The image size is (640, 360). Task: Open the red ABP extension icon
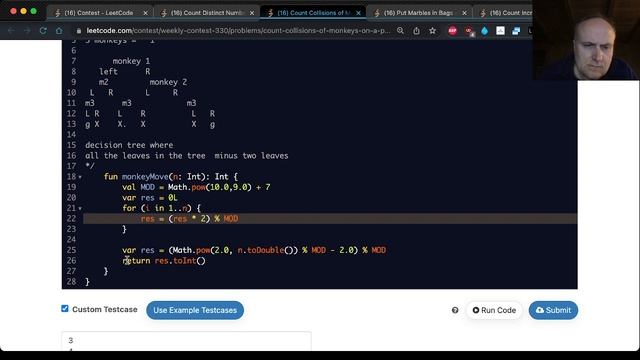(x=452, y=31)
